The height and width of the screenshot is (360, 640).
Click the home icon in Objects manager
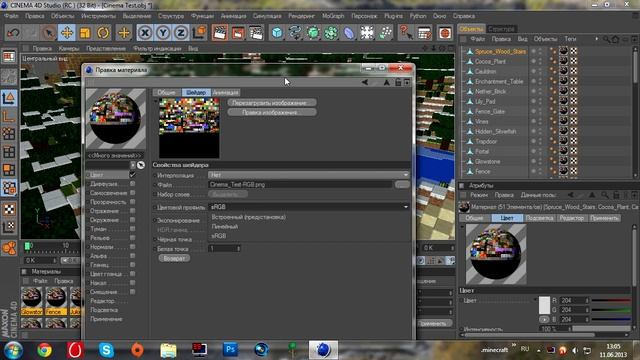tap(615, 39)
